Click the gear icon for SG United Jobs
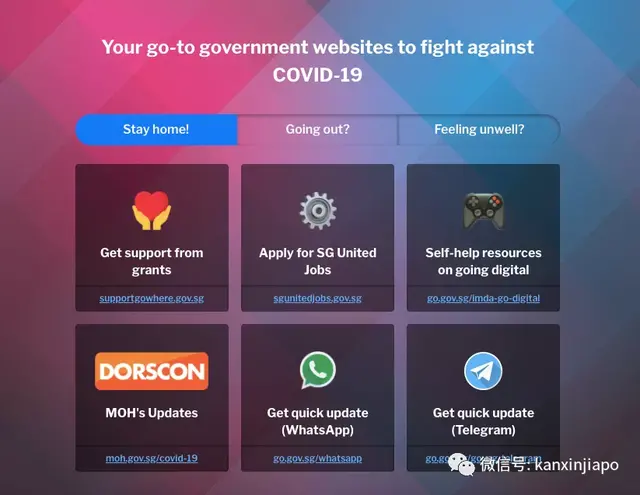The image size is (640, 495). 318,211
